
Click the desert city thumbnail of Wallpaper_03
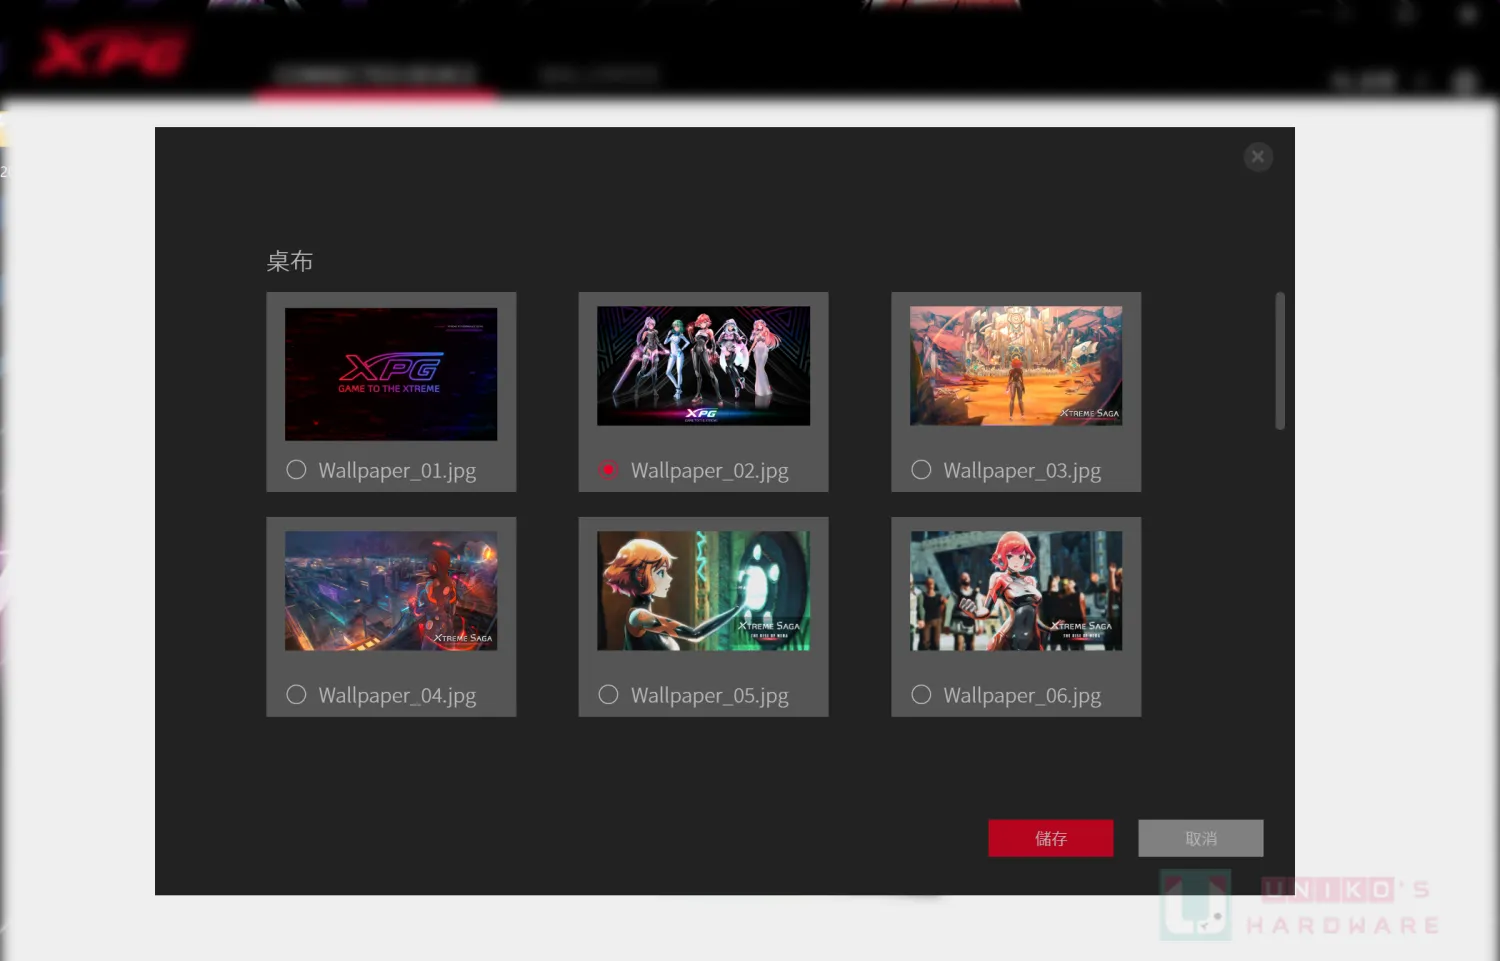point(1016,366)
